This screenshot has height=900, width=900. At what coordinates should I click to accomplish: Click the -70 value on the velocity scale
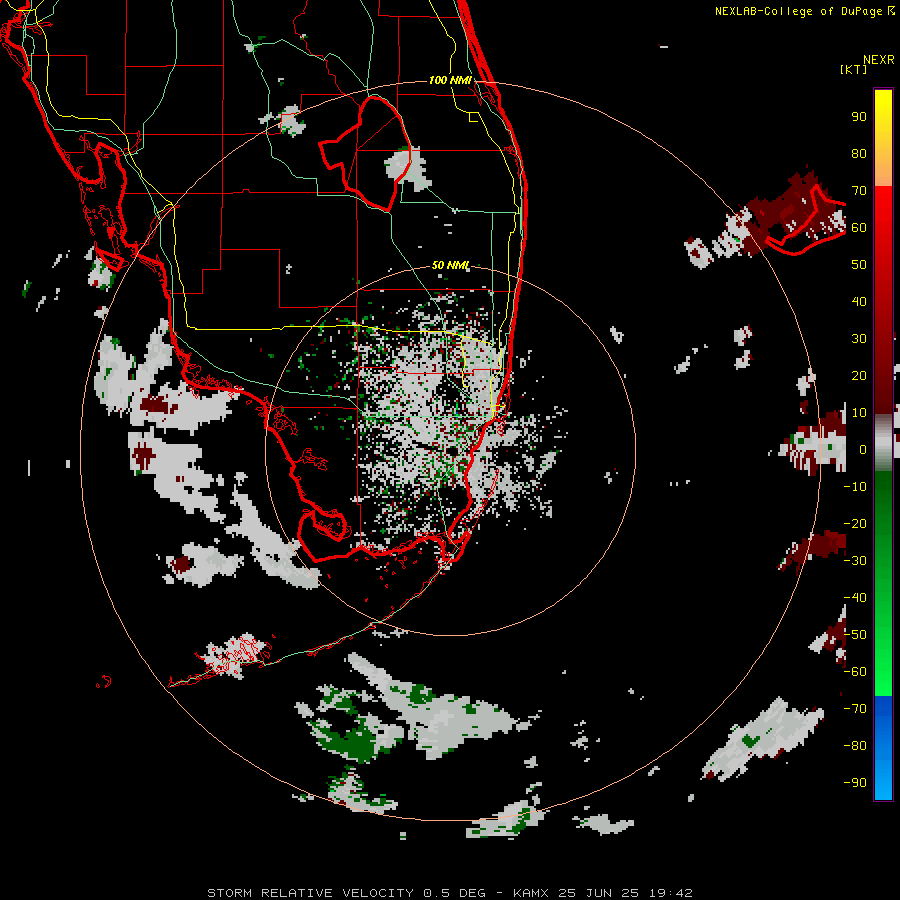855,709
